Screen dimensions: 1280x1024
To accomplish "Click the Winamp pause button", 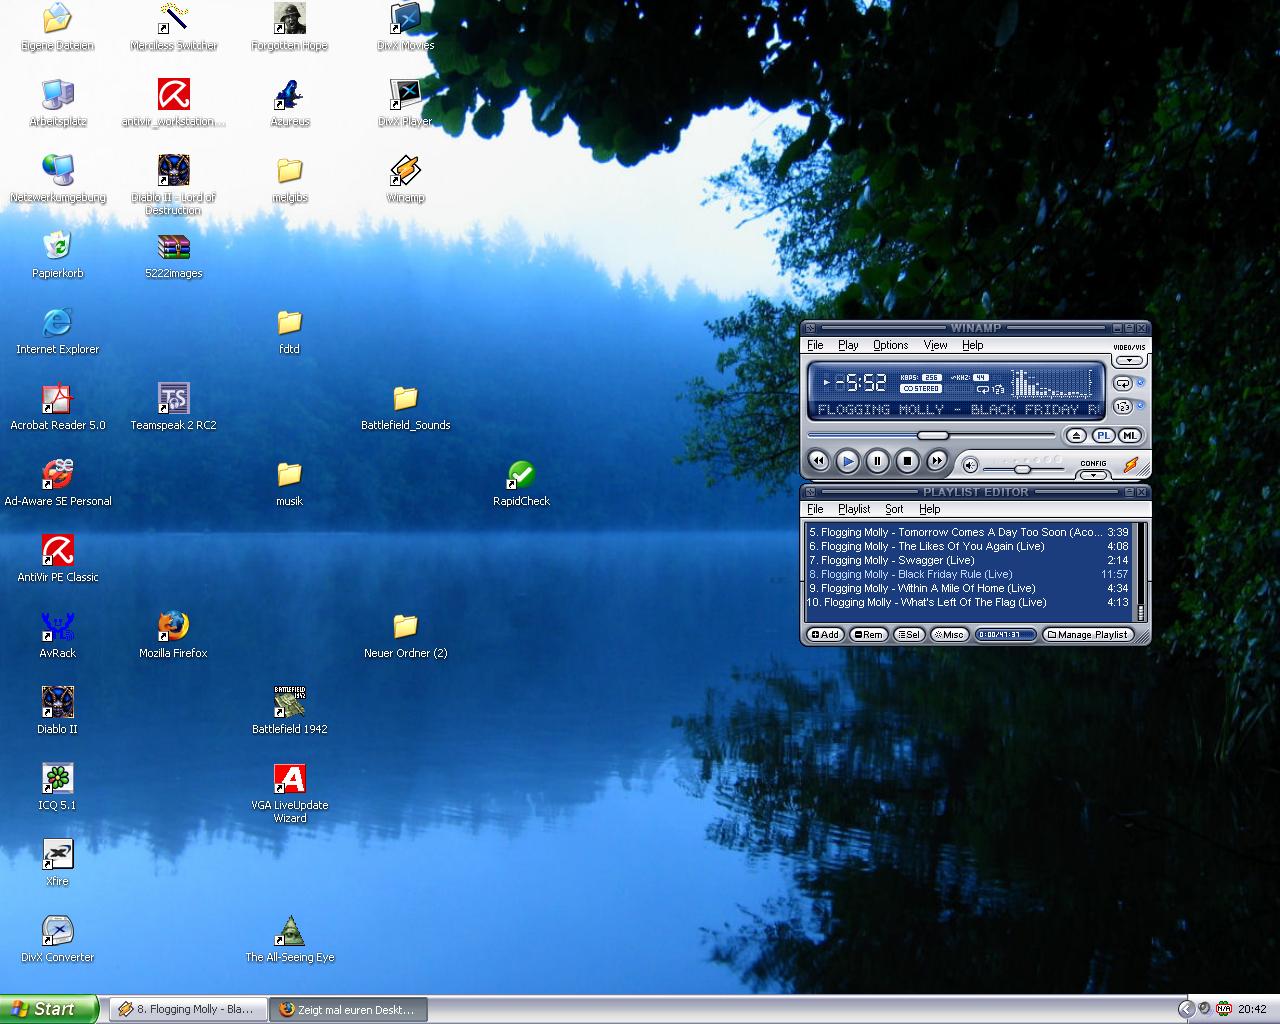I will [x=877, y=461].
